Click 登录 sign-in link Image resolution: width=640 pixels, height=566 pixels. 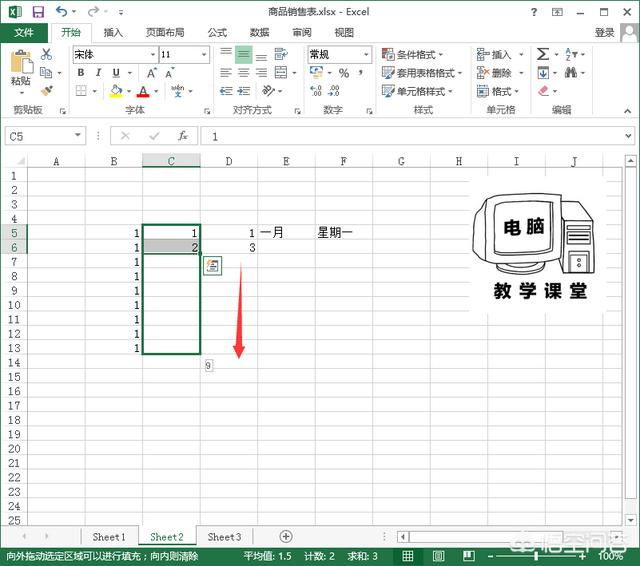point(604,32)
